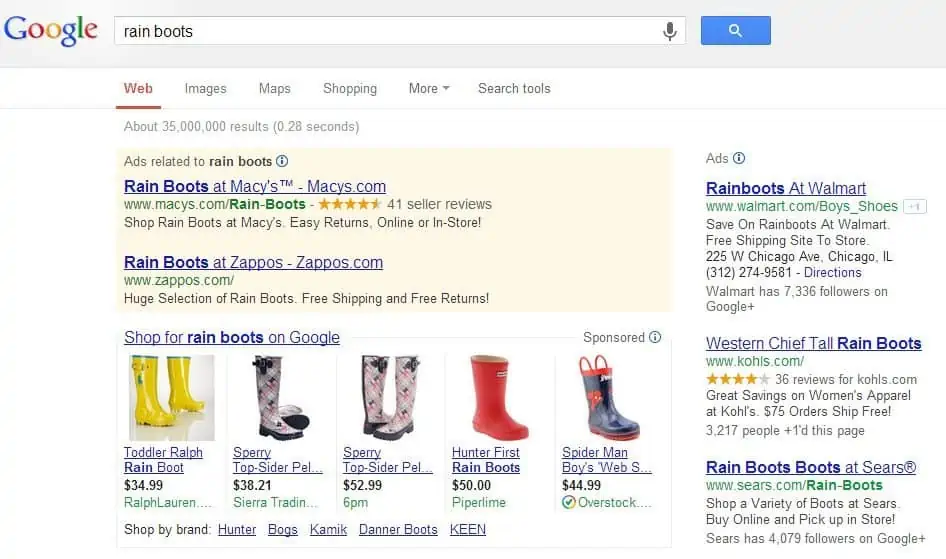
Task: Click the Hunter brand link
Action: coord(237,529)
